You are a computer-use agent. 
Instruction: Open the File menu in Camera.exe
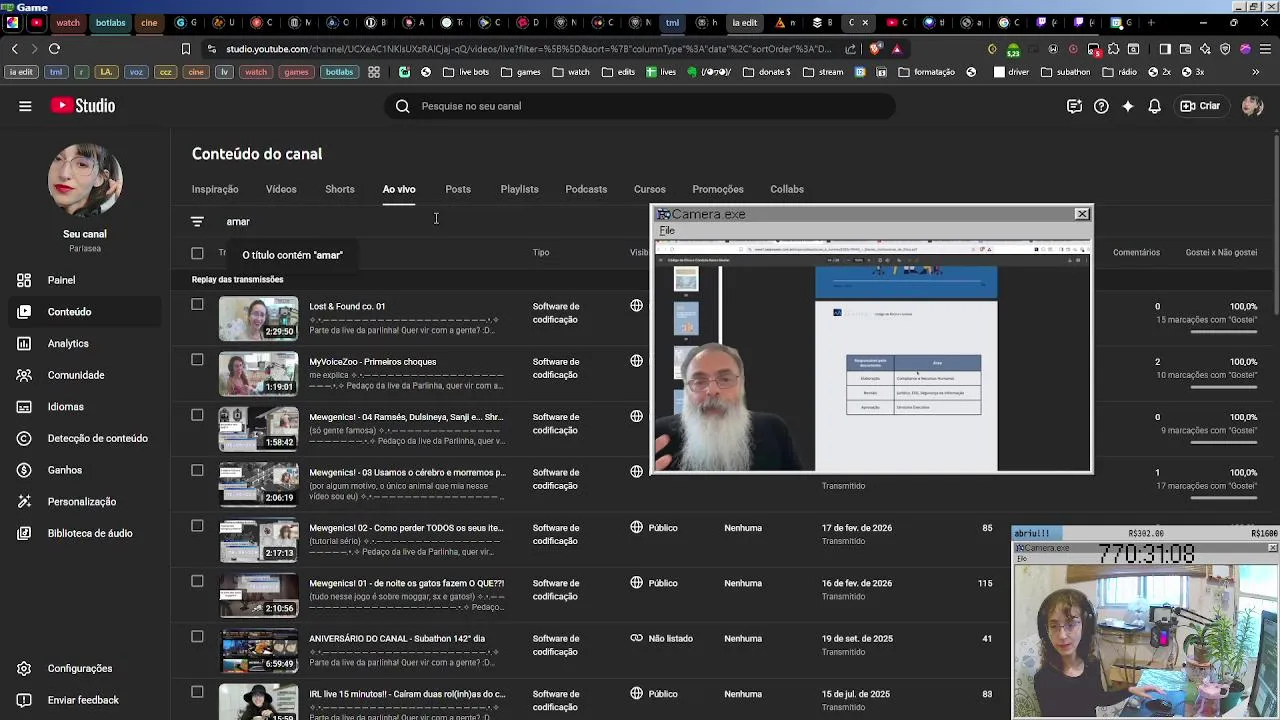[x=667, y=231]
